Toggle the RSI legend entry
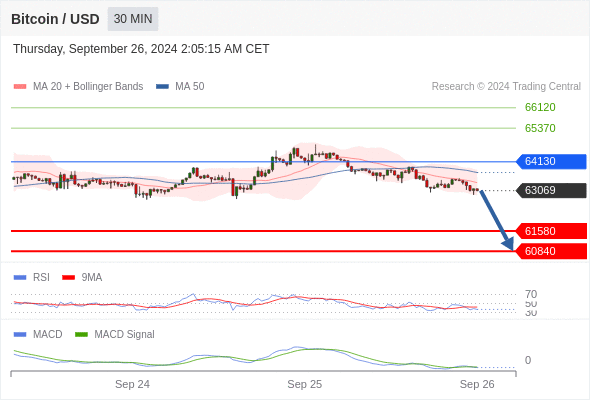 click(x=32, y=277)
